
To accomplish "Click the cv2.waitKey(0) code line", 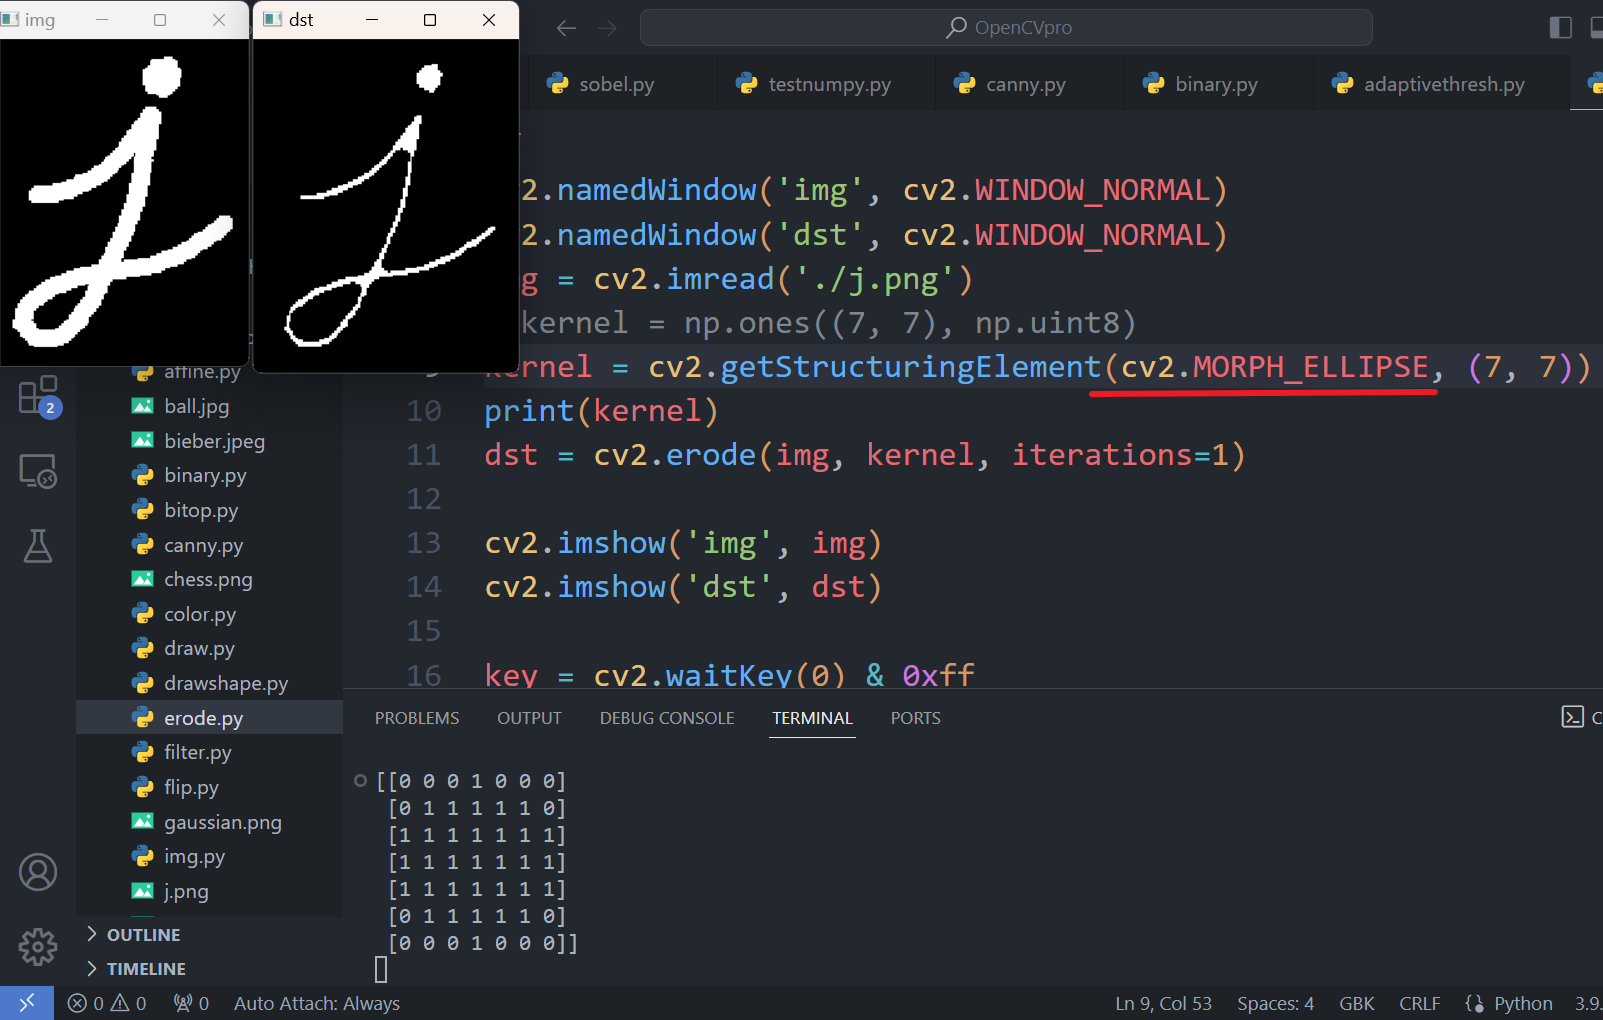I will pos(729,675).
